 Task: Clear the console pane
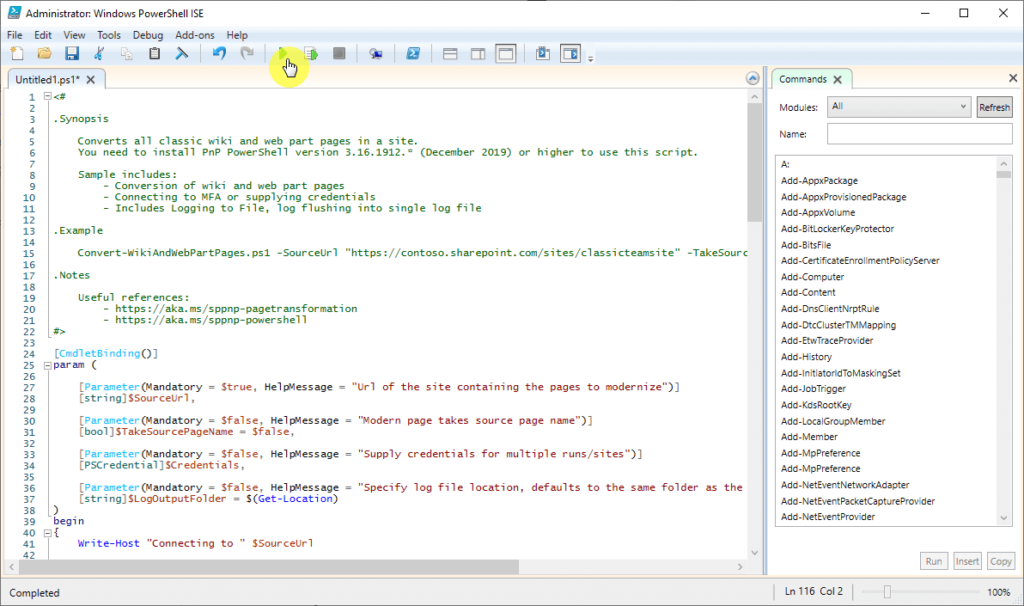182,54
